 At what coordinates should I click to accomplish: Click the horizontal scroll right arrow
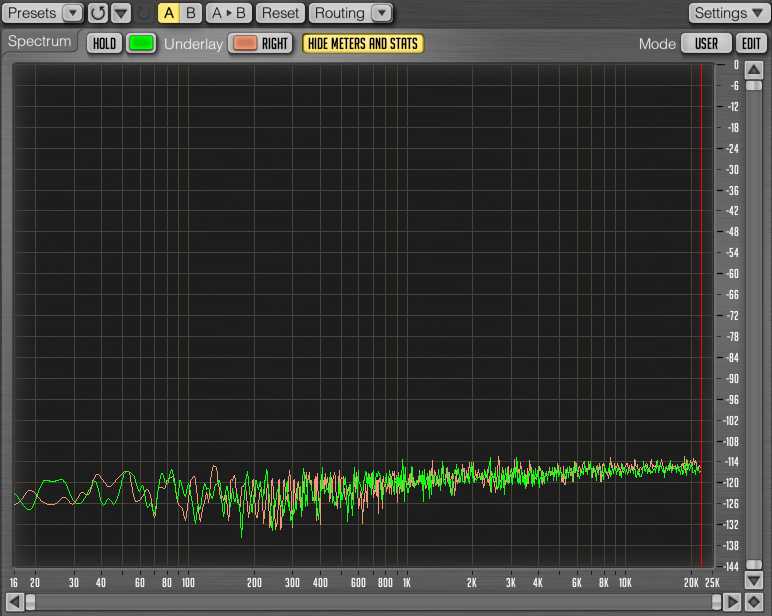tap(732, 602)
